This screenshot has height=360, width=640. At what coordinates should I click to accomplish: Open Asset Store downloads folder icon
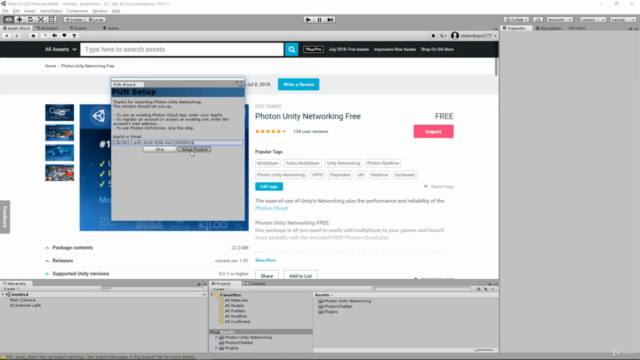54,36
